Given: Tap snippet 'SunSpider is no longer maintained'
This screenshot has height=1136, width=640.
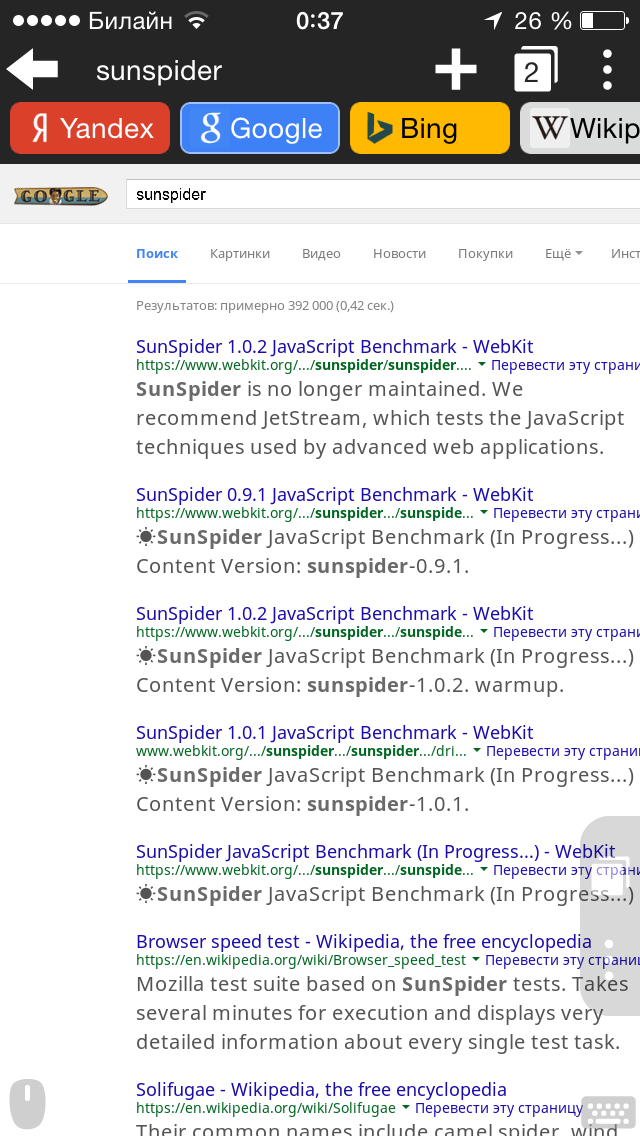Looking at the screenshot, I should (x=311, y=389).
